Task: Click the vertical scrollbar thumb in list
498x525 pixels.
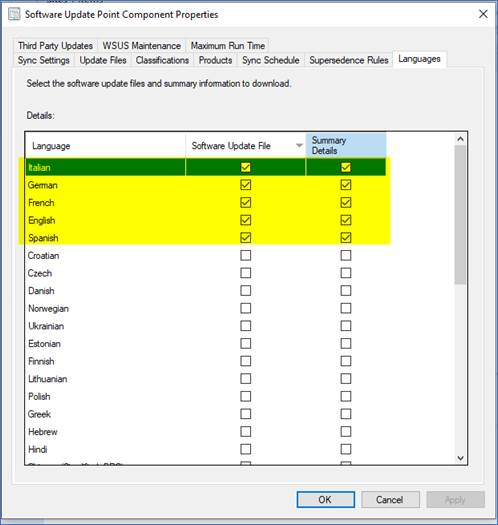Action: pos(460,214)
